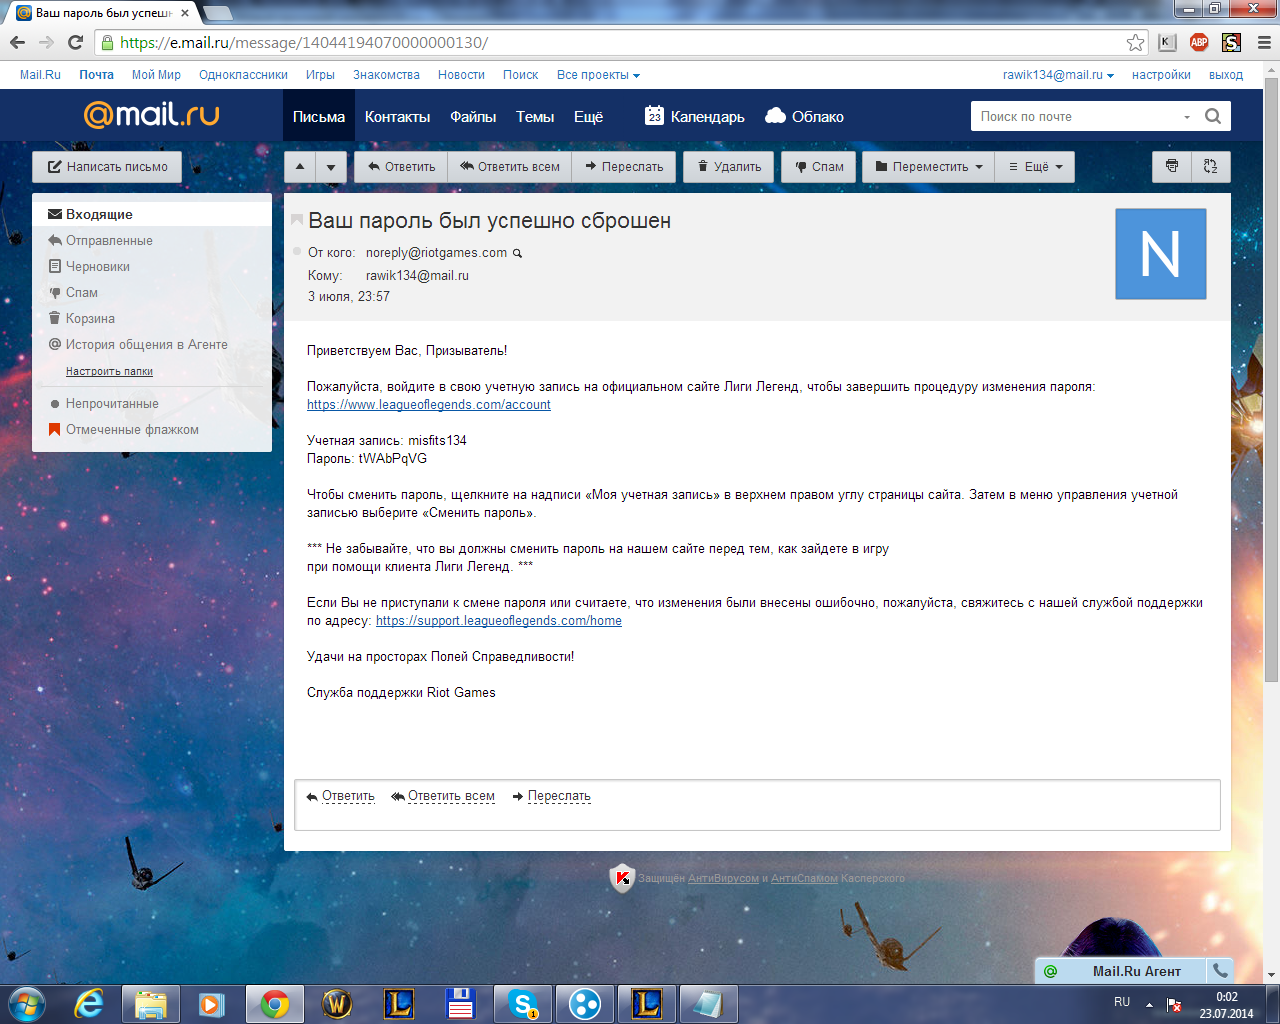Image resolution: width=1280 pixels, height=1024 pixels.
Task: Open the Темы tab
Action: point(535,116)
